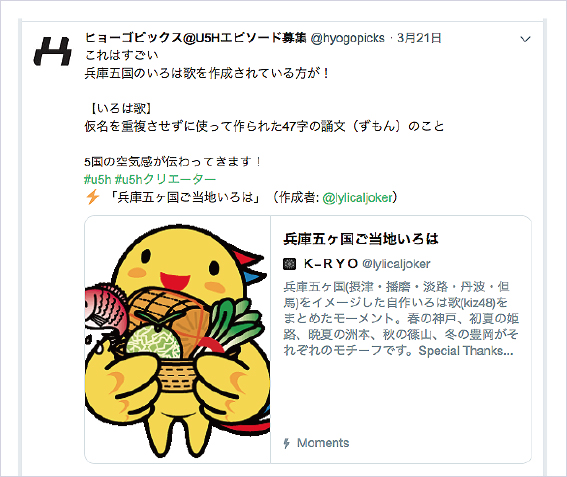Open the card title 兵庫五ヶ国ご当地いろは

[361, 239]
